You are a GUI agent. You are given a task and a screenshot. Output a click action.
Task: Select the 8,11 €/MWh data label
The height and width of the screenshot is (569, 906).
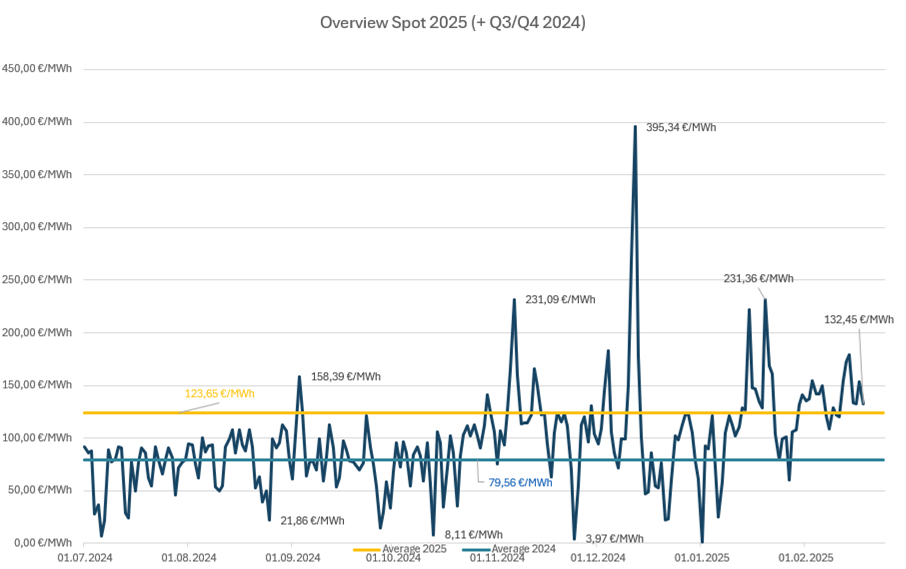pos(474,534)
